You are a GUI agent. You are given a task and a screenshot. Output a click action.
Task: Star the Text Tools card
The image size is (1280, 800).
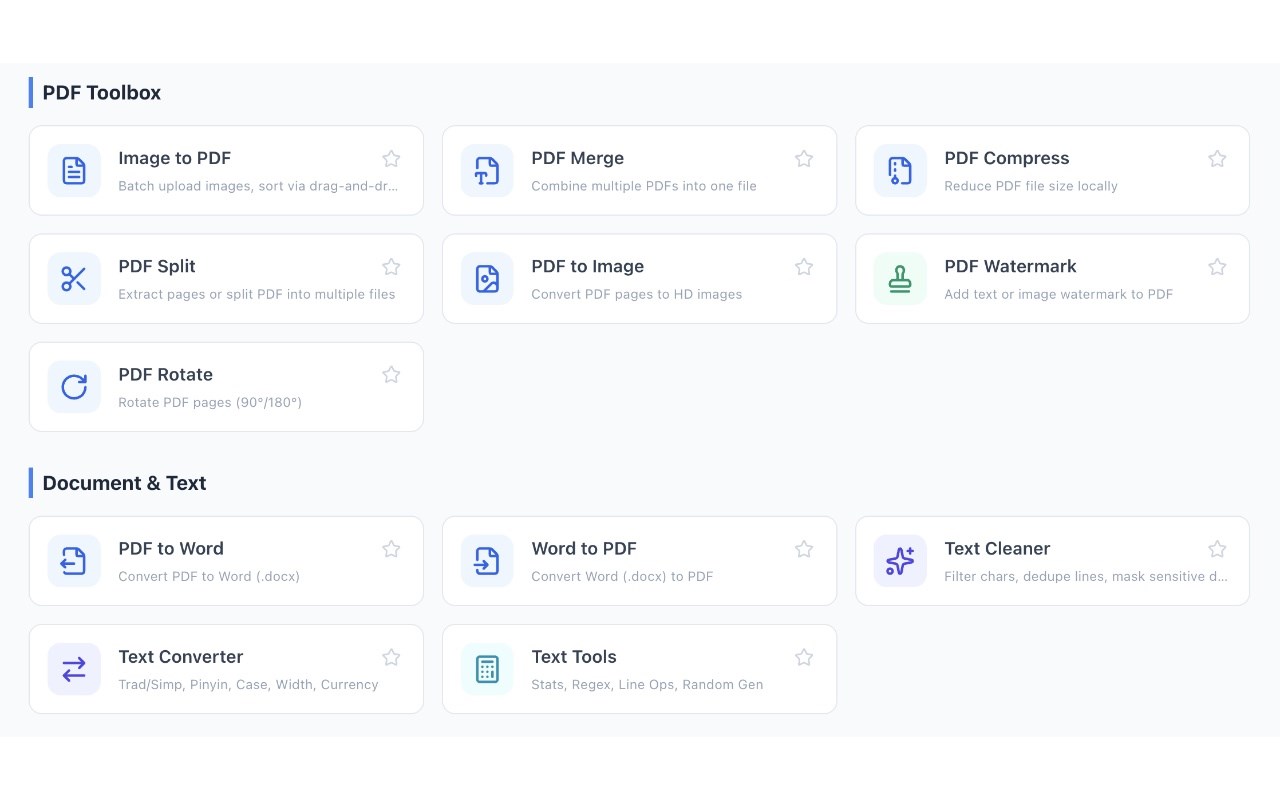(804, 657)
